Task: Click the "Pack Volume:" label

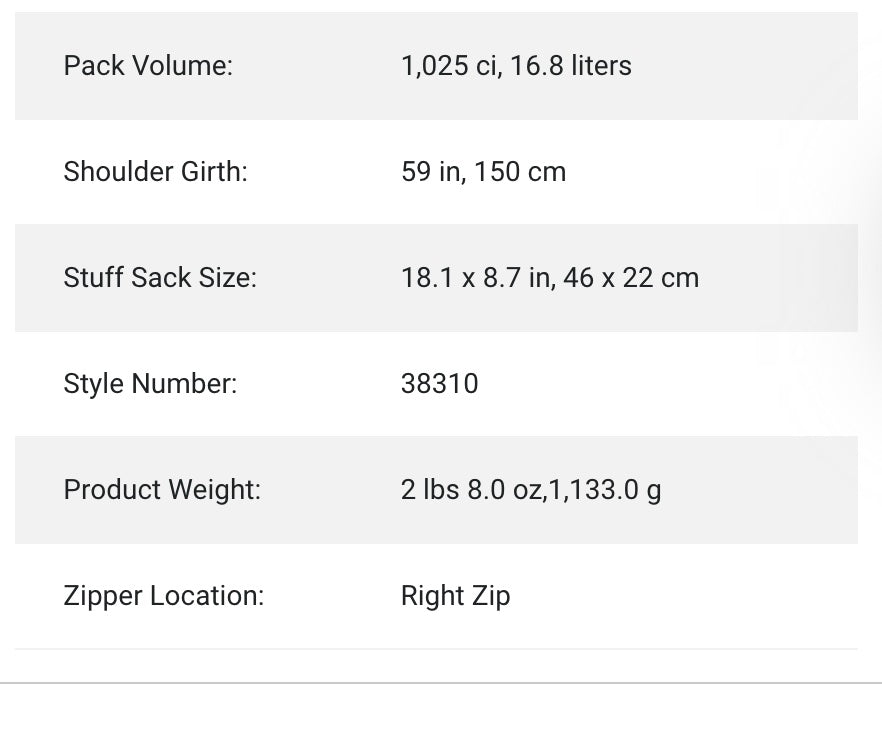Action: coord(148,66)
